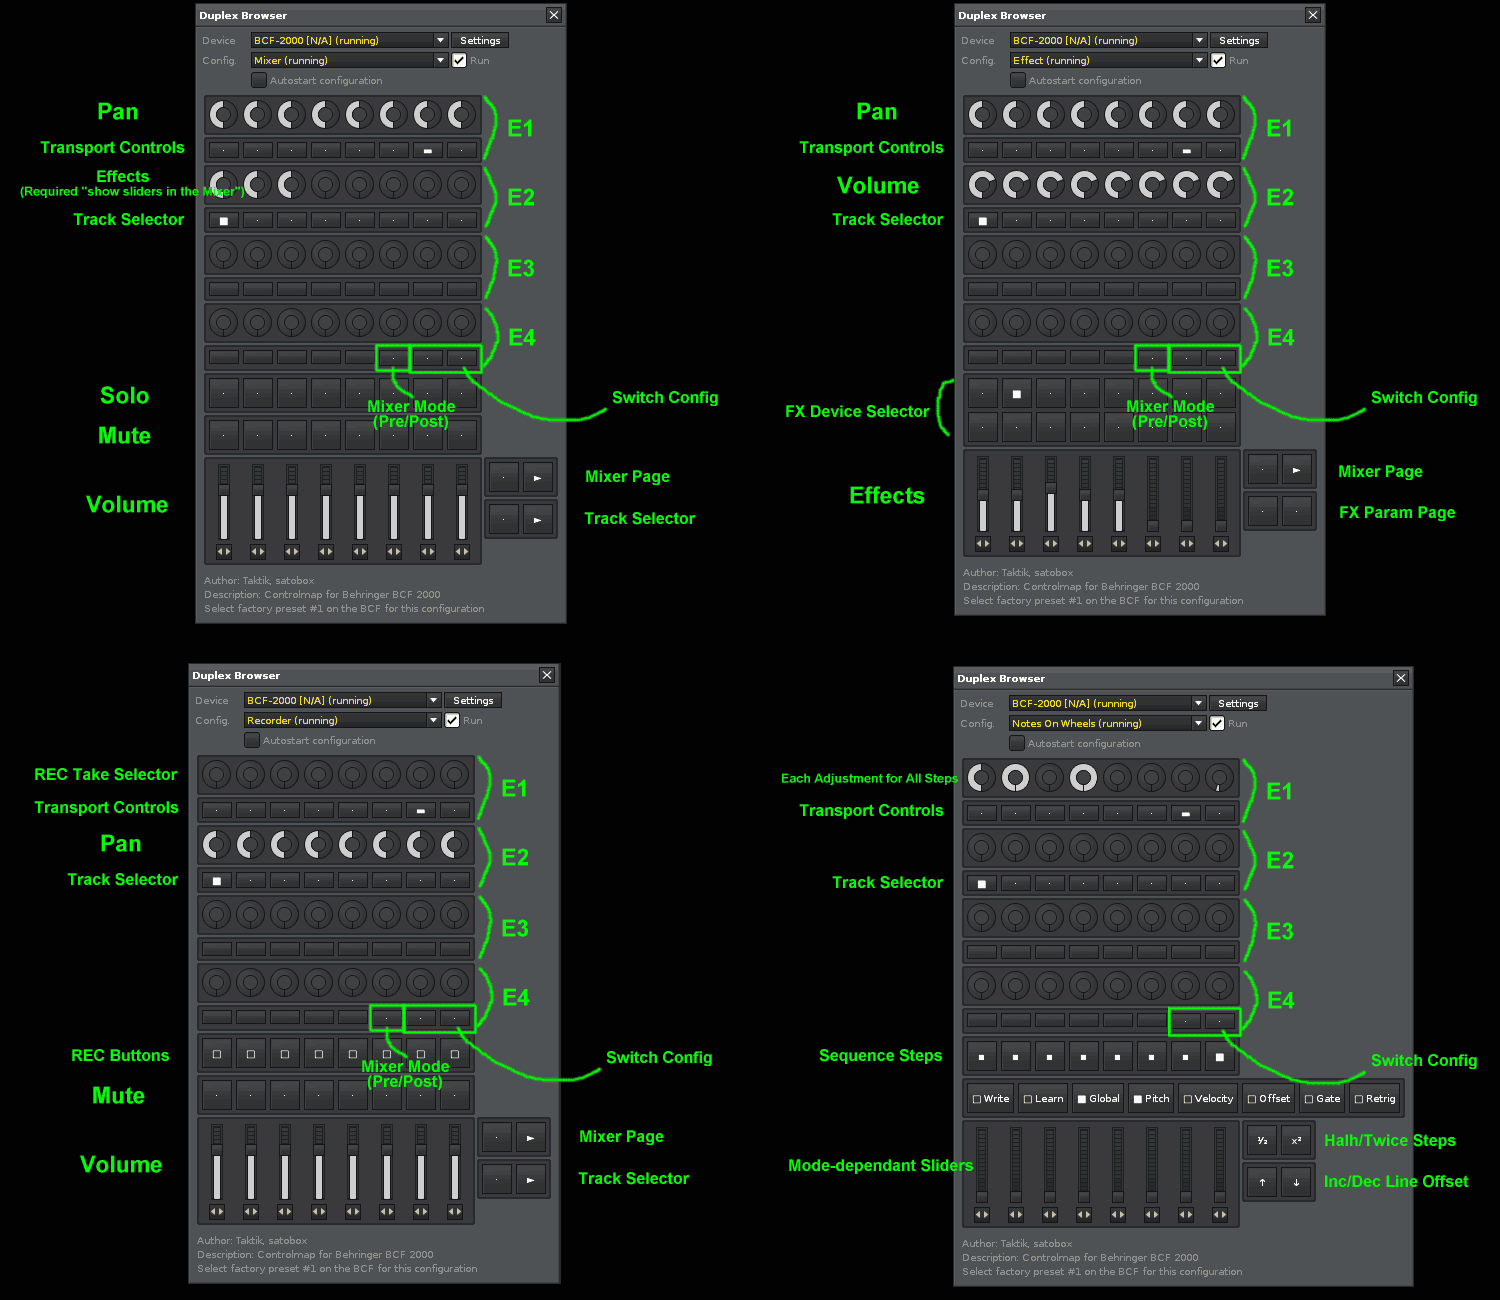Double the steps with the x² button
The height and width of the screenshot is (1300, 1500).
tap(1296, 1141)
